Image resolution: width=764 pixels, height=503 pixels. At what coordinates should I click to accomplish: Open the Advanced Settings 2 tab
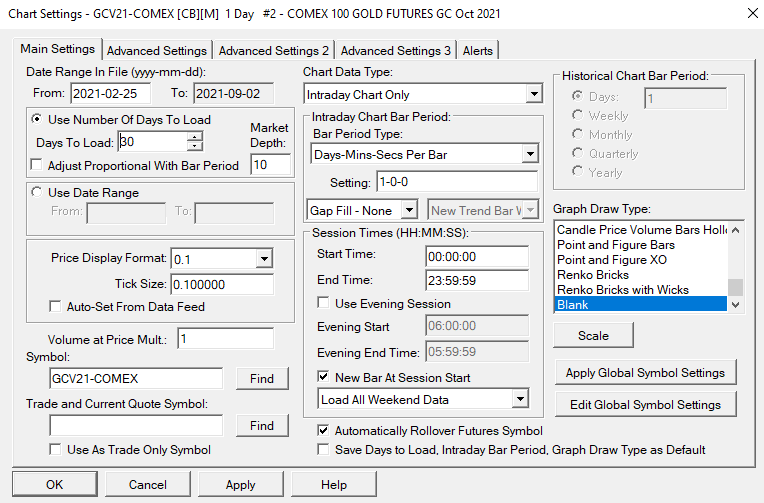pos(273,51)
